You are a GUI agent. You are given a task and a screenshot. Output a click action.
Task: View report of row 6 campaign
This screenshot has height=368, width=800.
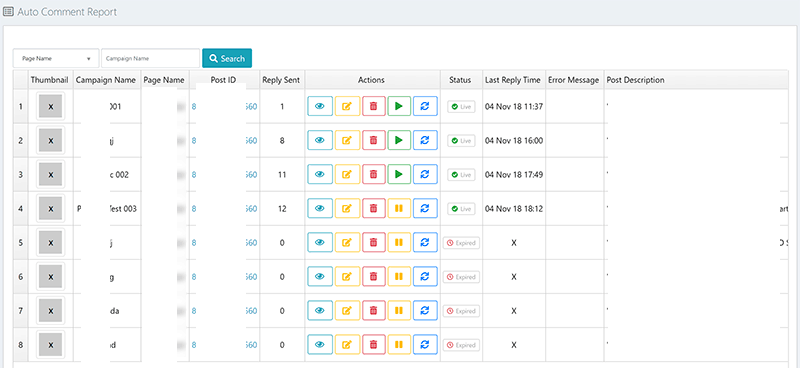click(x=320, y=277)
